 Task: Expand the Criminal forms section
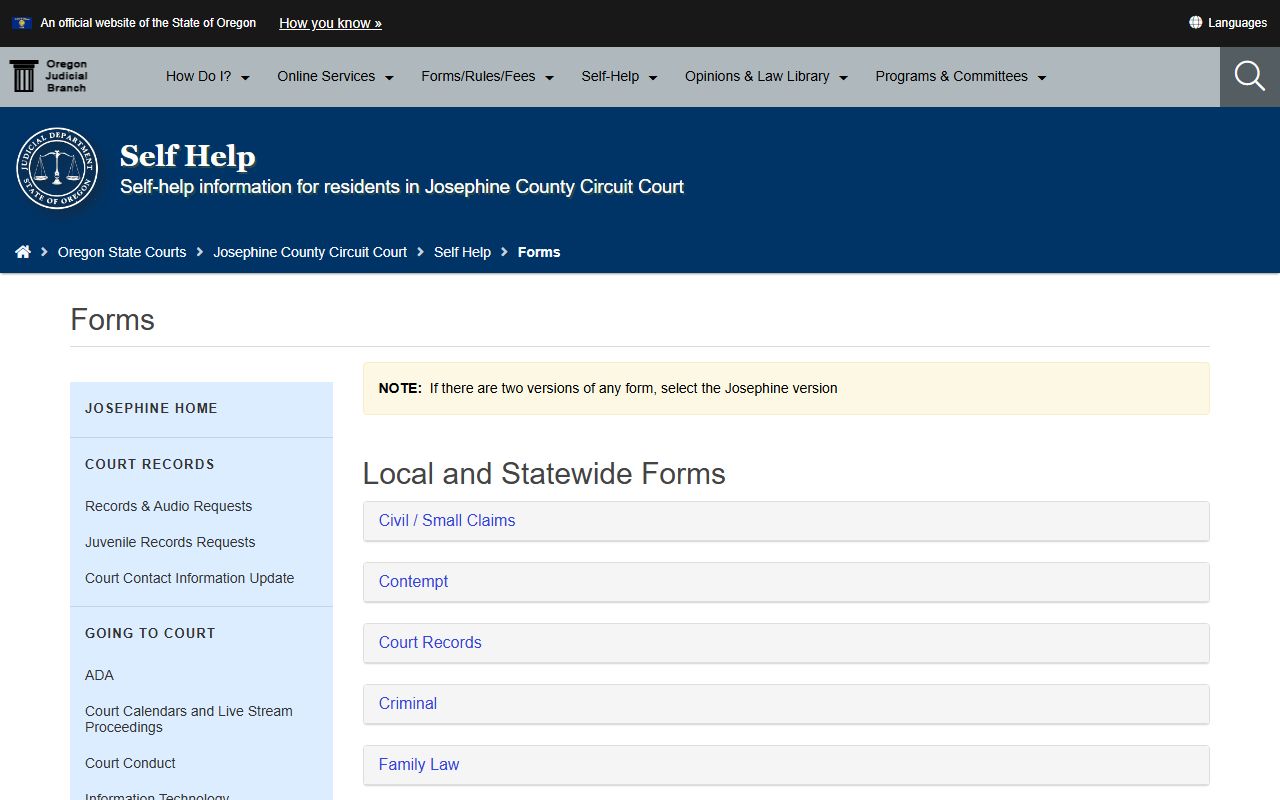click(x=786, y=704)
